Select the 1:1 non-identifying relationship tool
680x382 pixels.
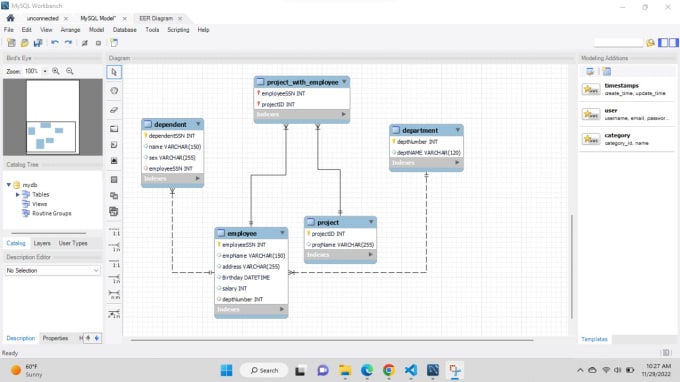[114, 232]
